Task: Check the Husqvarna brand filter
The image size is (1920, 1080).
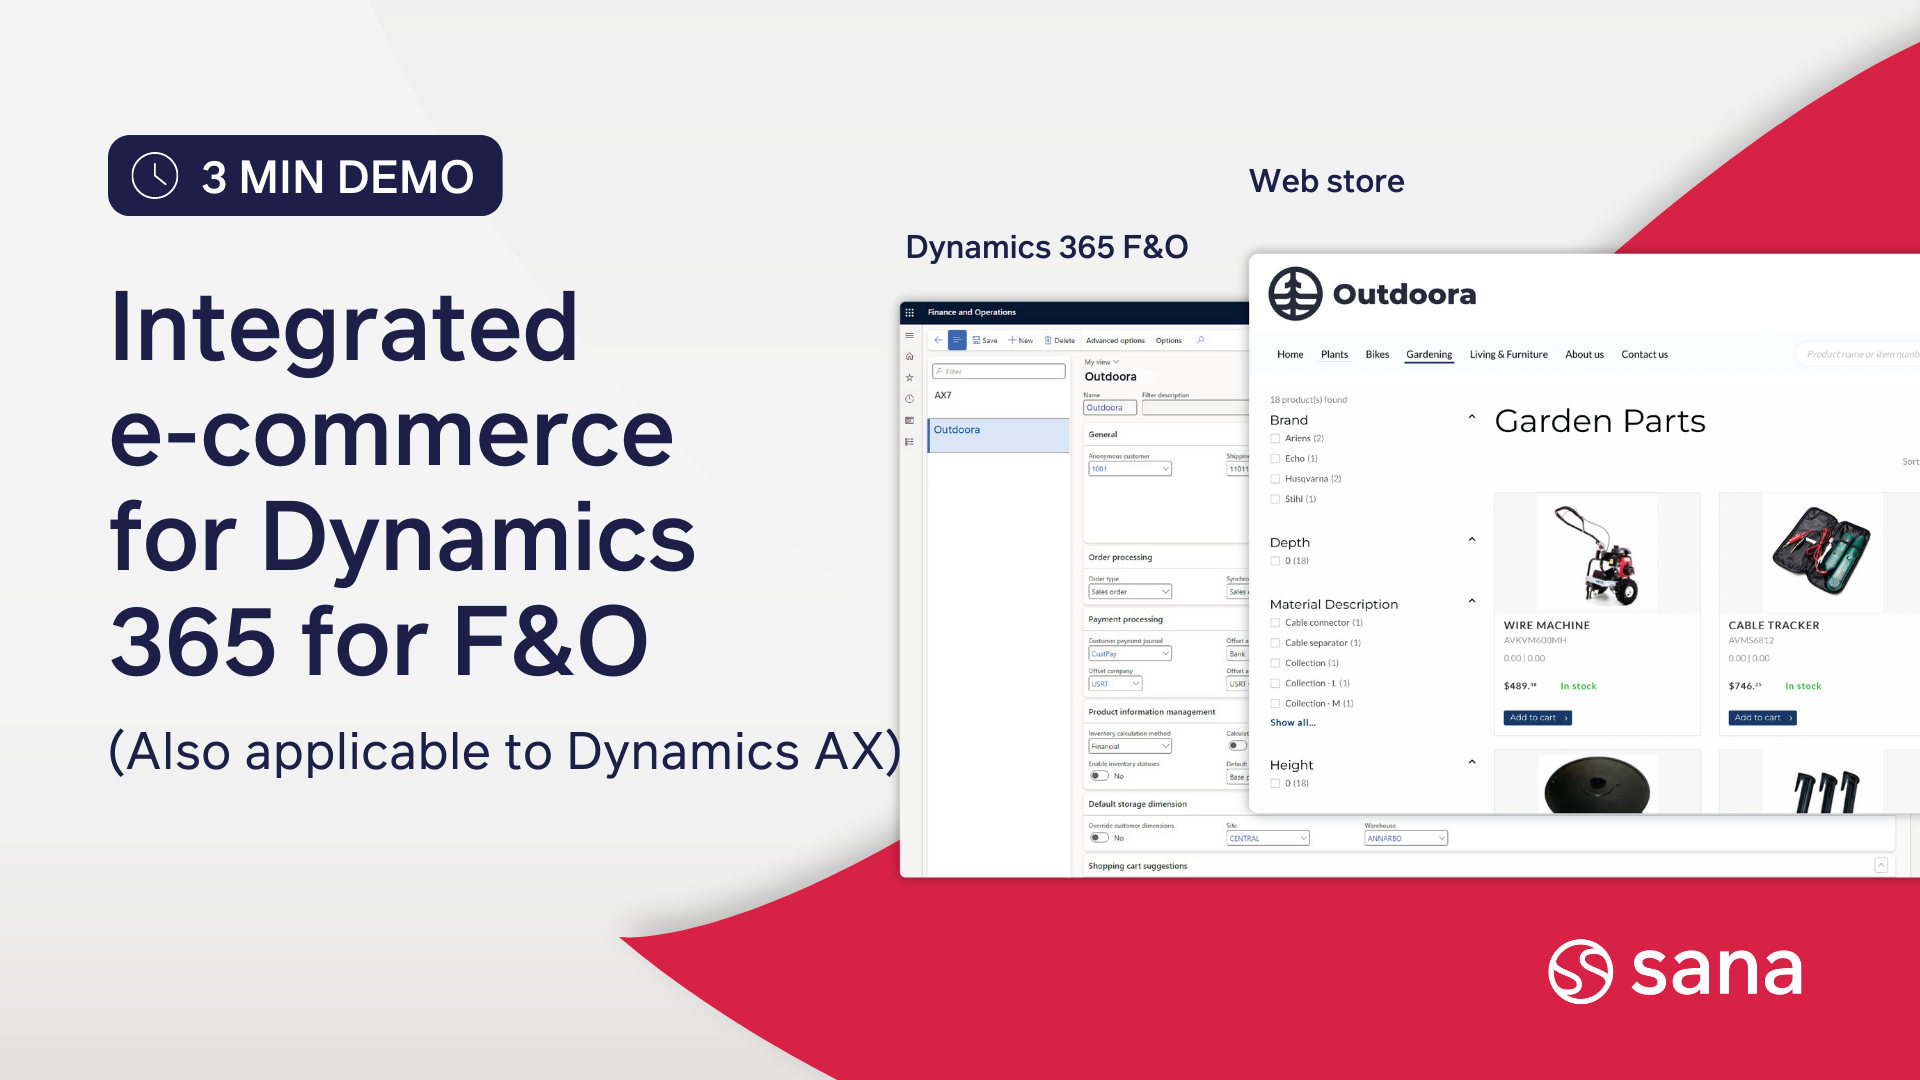Action: (x=1275, y=479)
